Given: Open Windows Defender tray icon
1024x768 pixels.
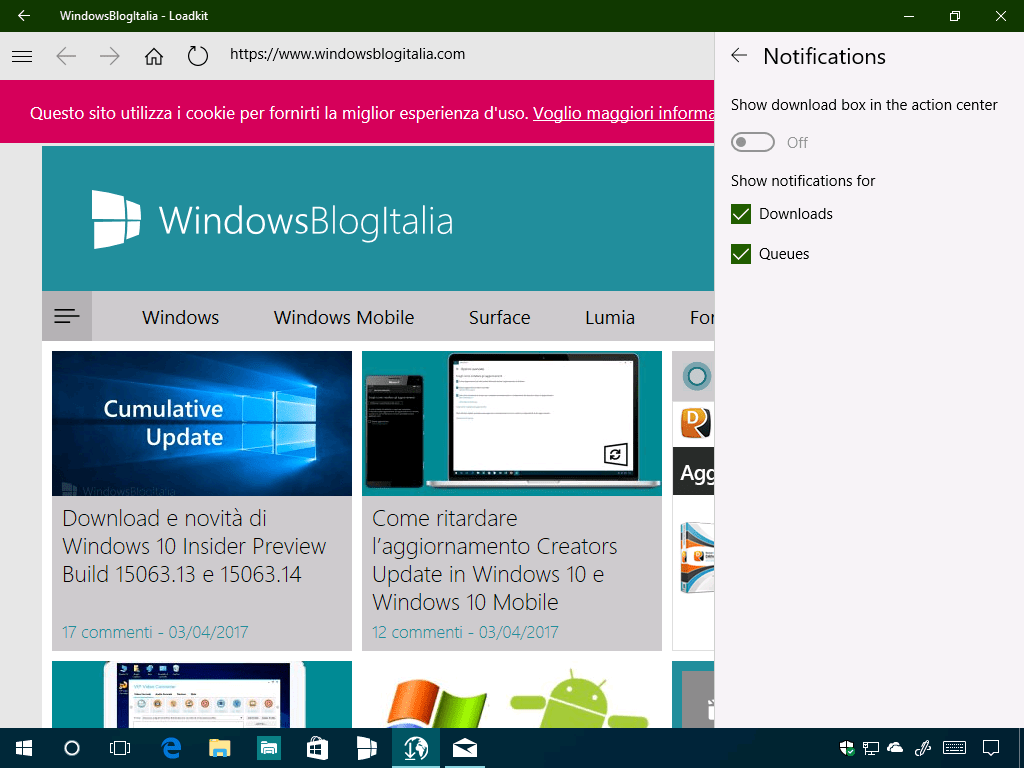Looking at the screenshot, I should point(846,748).
